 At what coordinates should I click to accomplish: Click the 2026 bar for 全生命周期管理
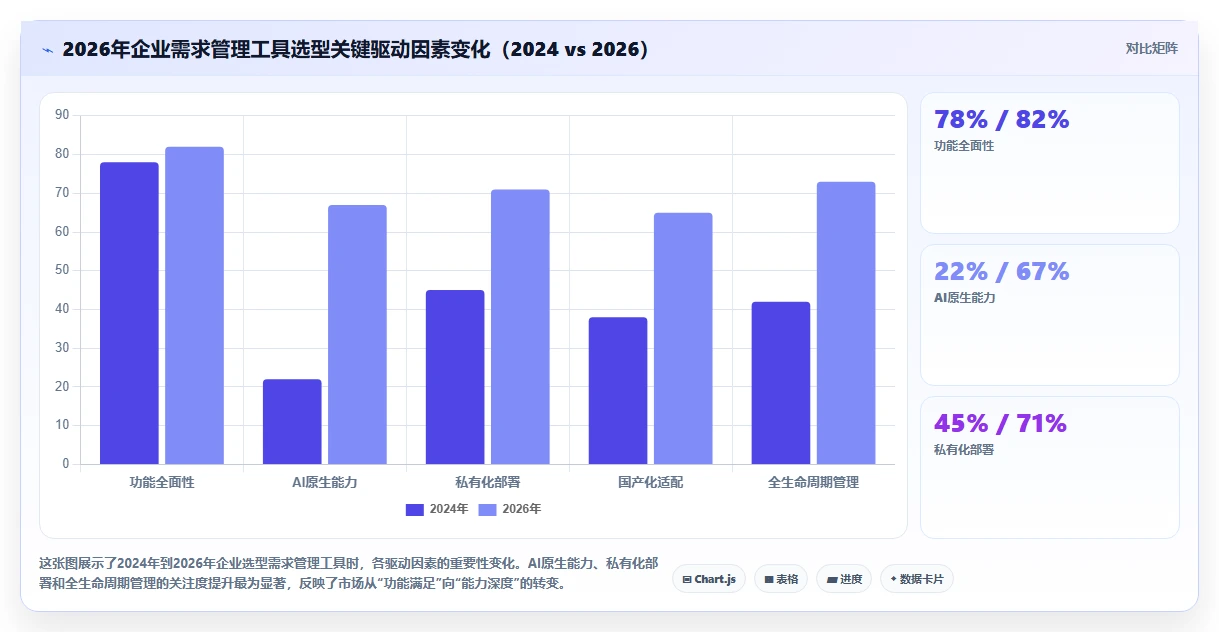pyautogui.click(x=846, y=323)
